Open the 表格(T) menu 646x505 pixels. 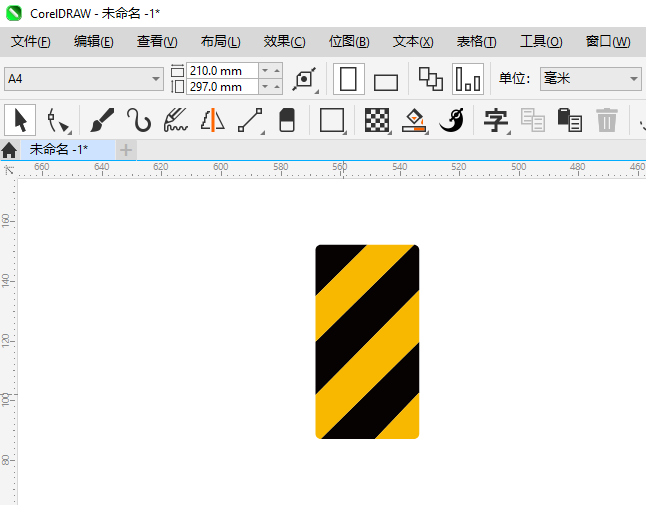click(x=477, y=42)
